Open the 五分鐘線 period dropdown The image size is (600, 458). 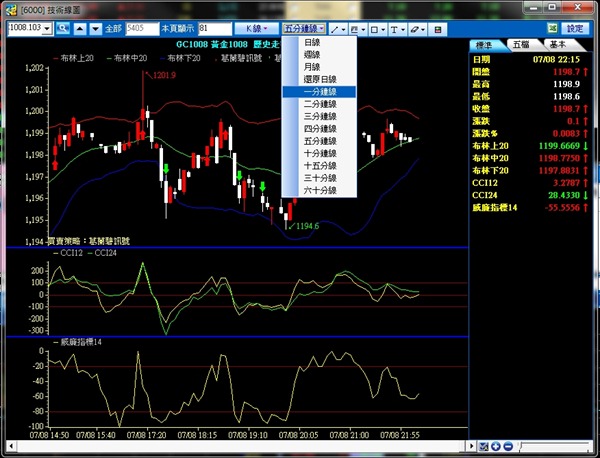coord(304,29)
